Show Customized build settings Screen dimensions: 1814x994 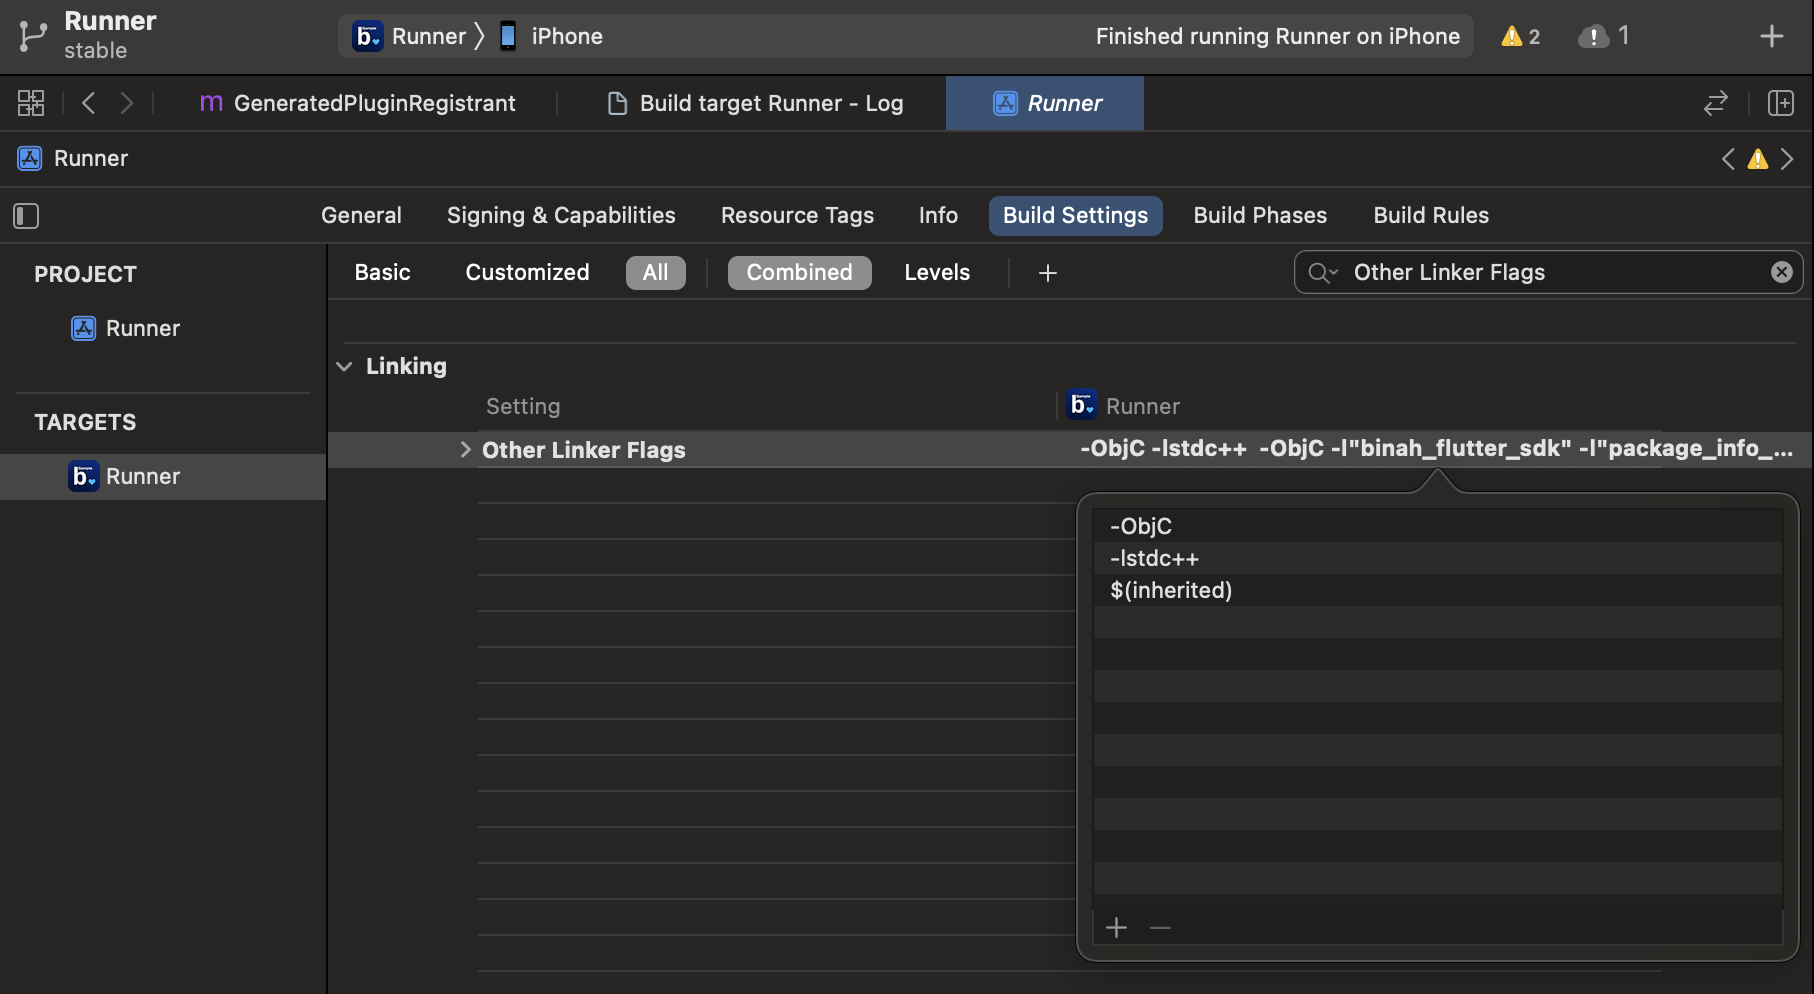coord(527,272)
